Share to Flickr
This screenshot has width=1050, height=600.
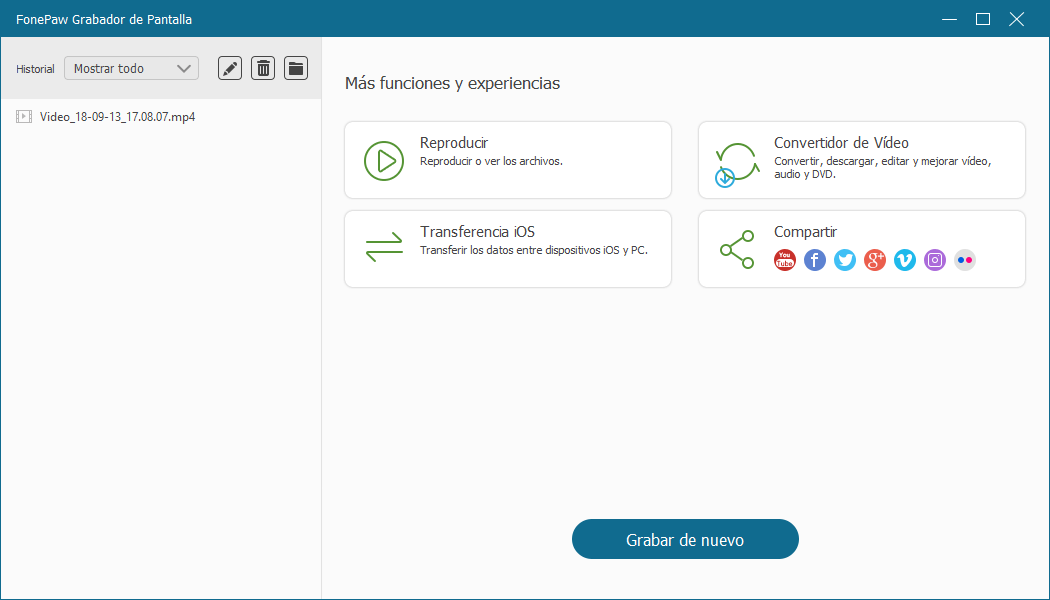965,260
